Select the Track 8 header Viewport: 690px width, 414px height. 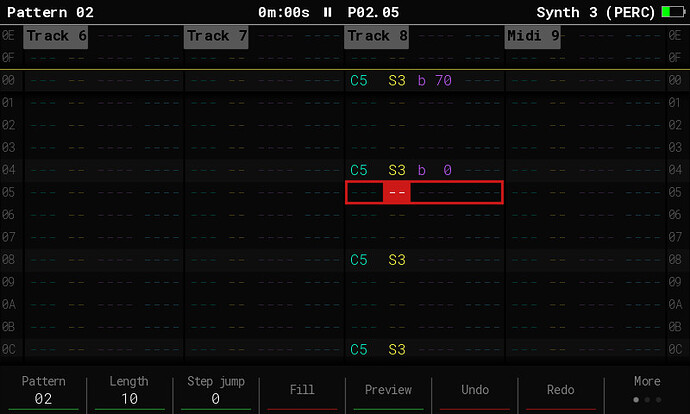(377, 36)
